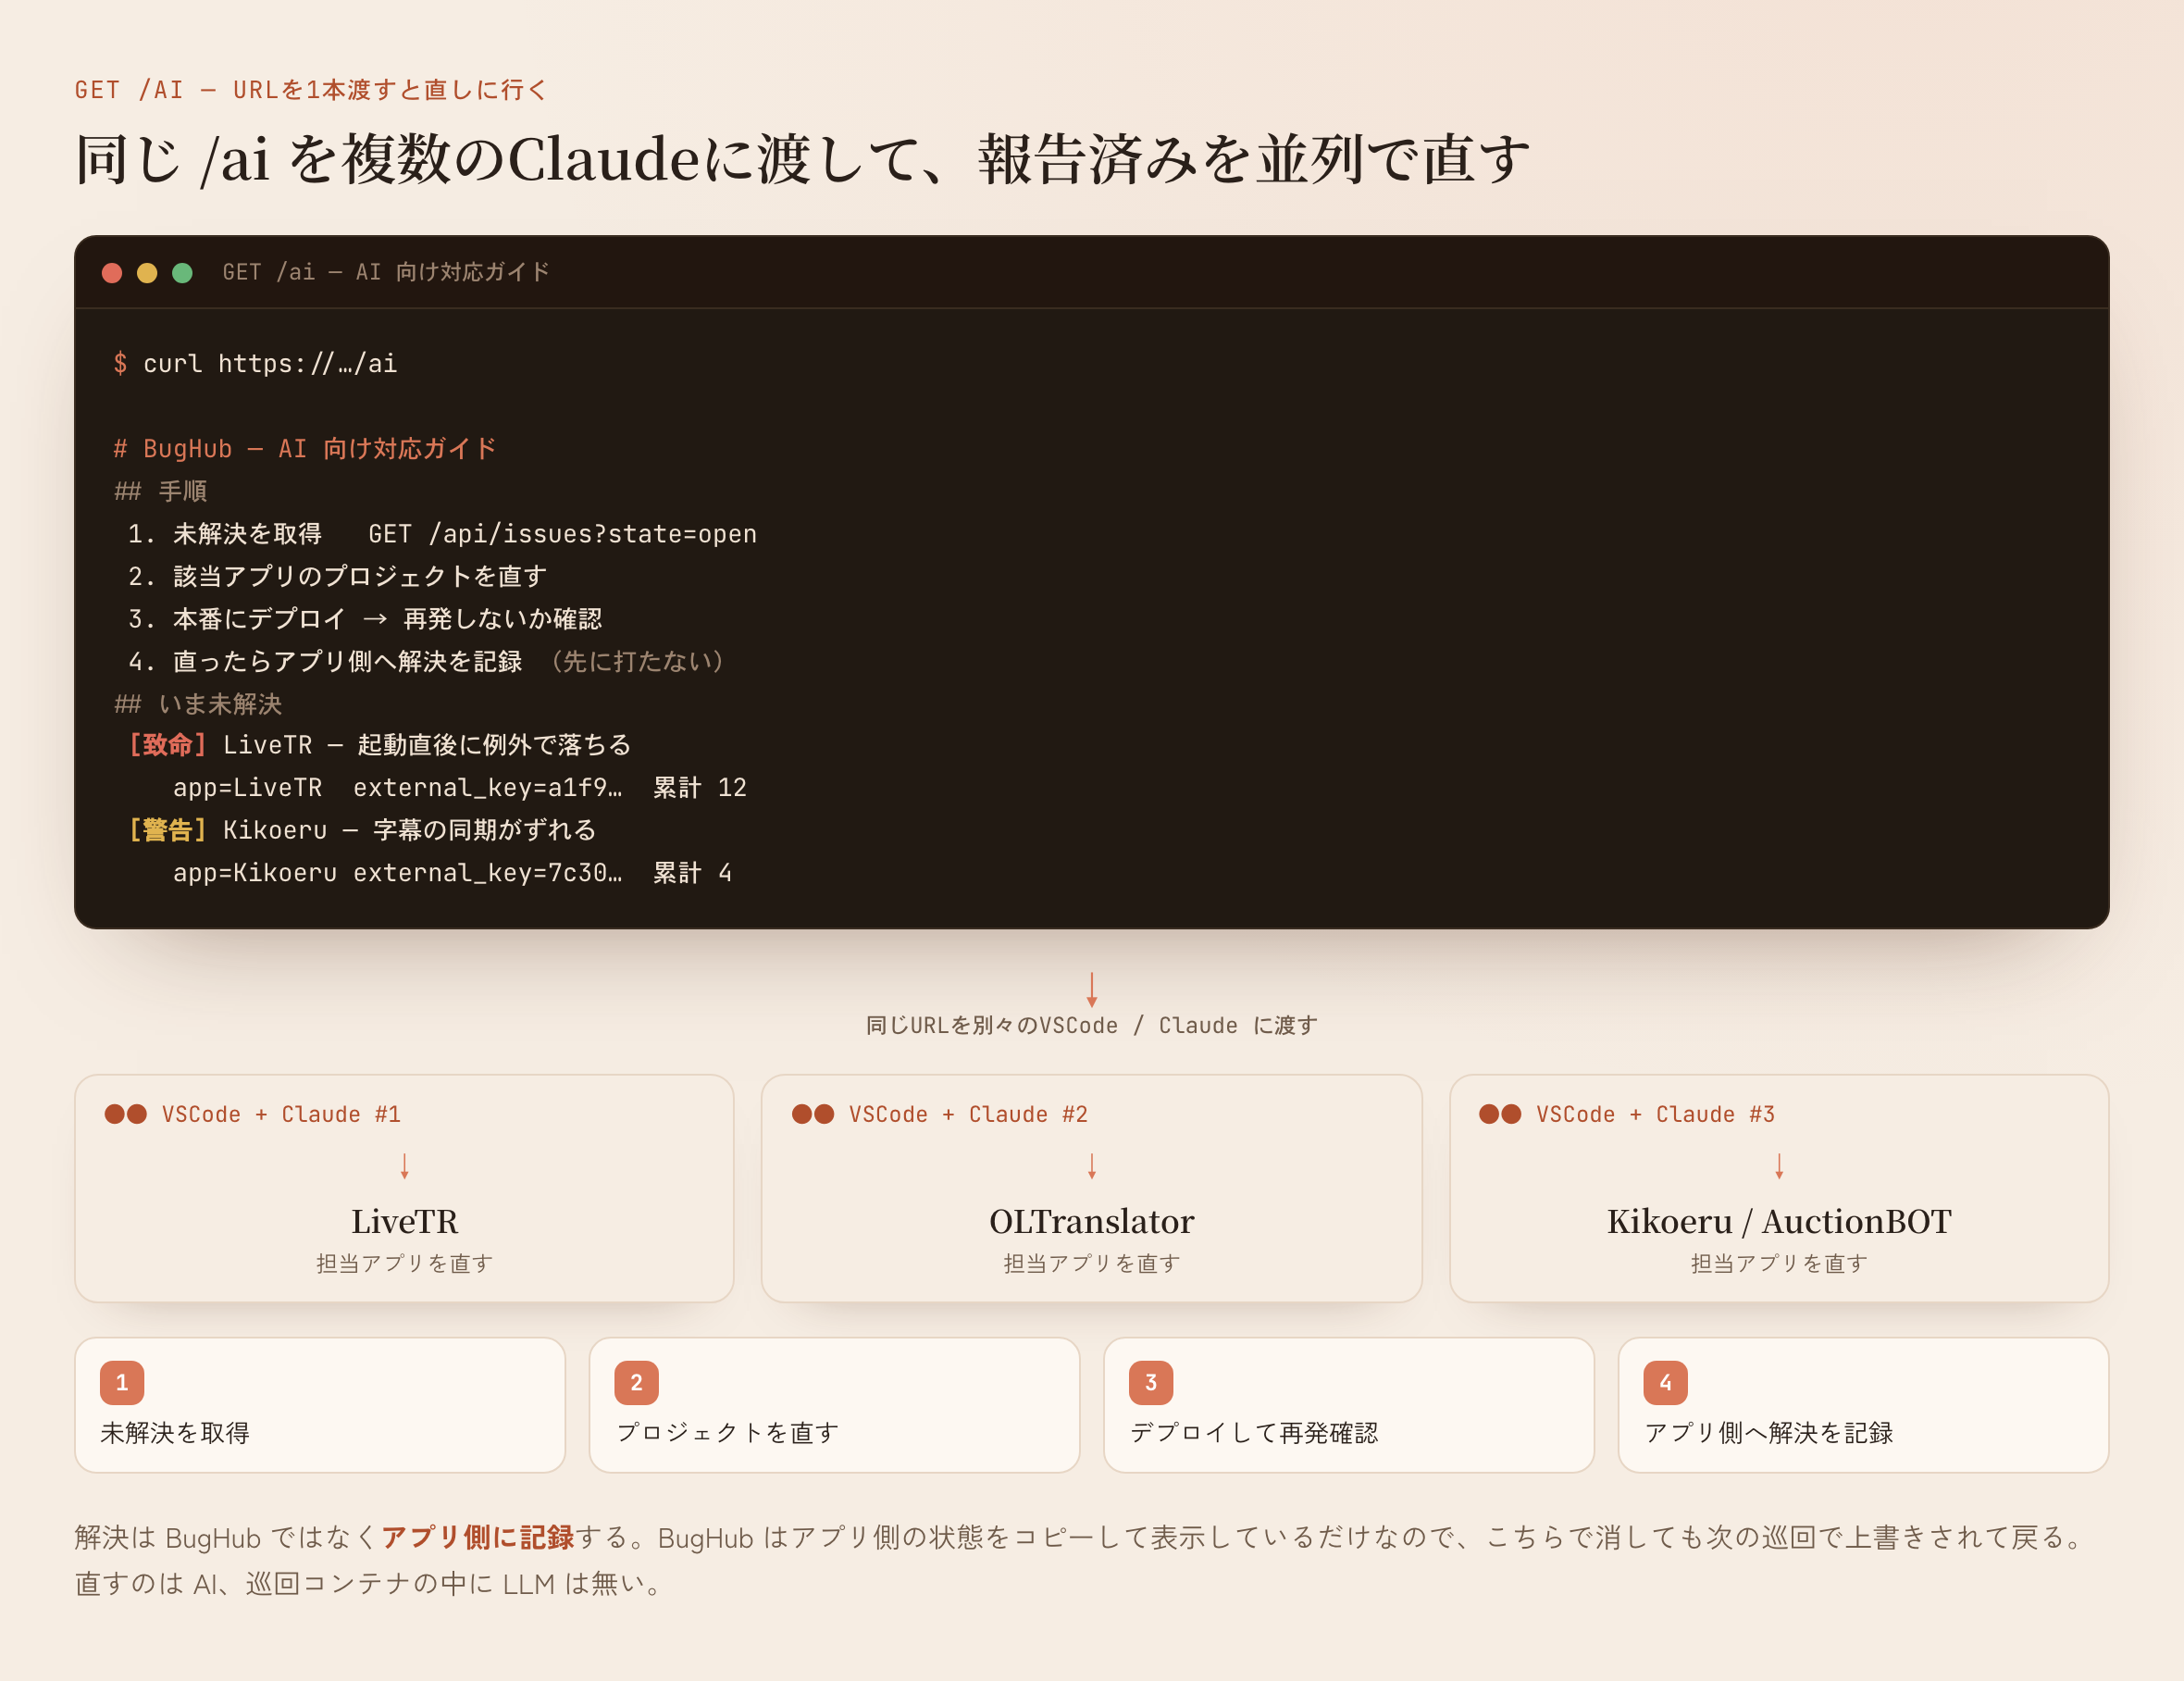Open the 'VSCode + Claude #3' card header
The width and height of the screenshot is (2184, 1681).
pyautogui.click(x=1655, y=1114)
